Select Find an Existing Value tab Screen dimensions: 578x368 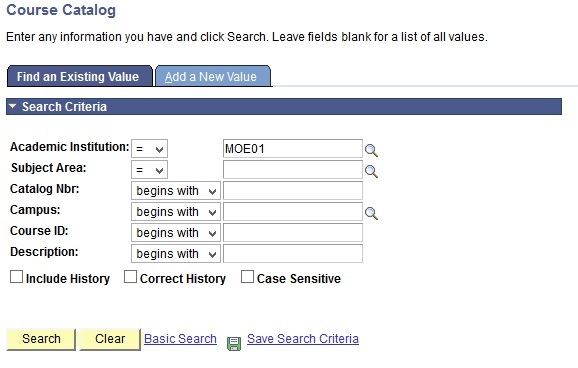(x=80, y=76)
